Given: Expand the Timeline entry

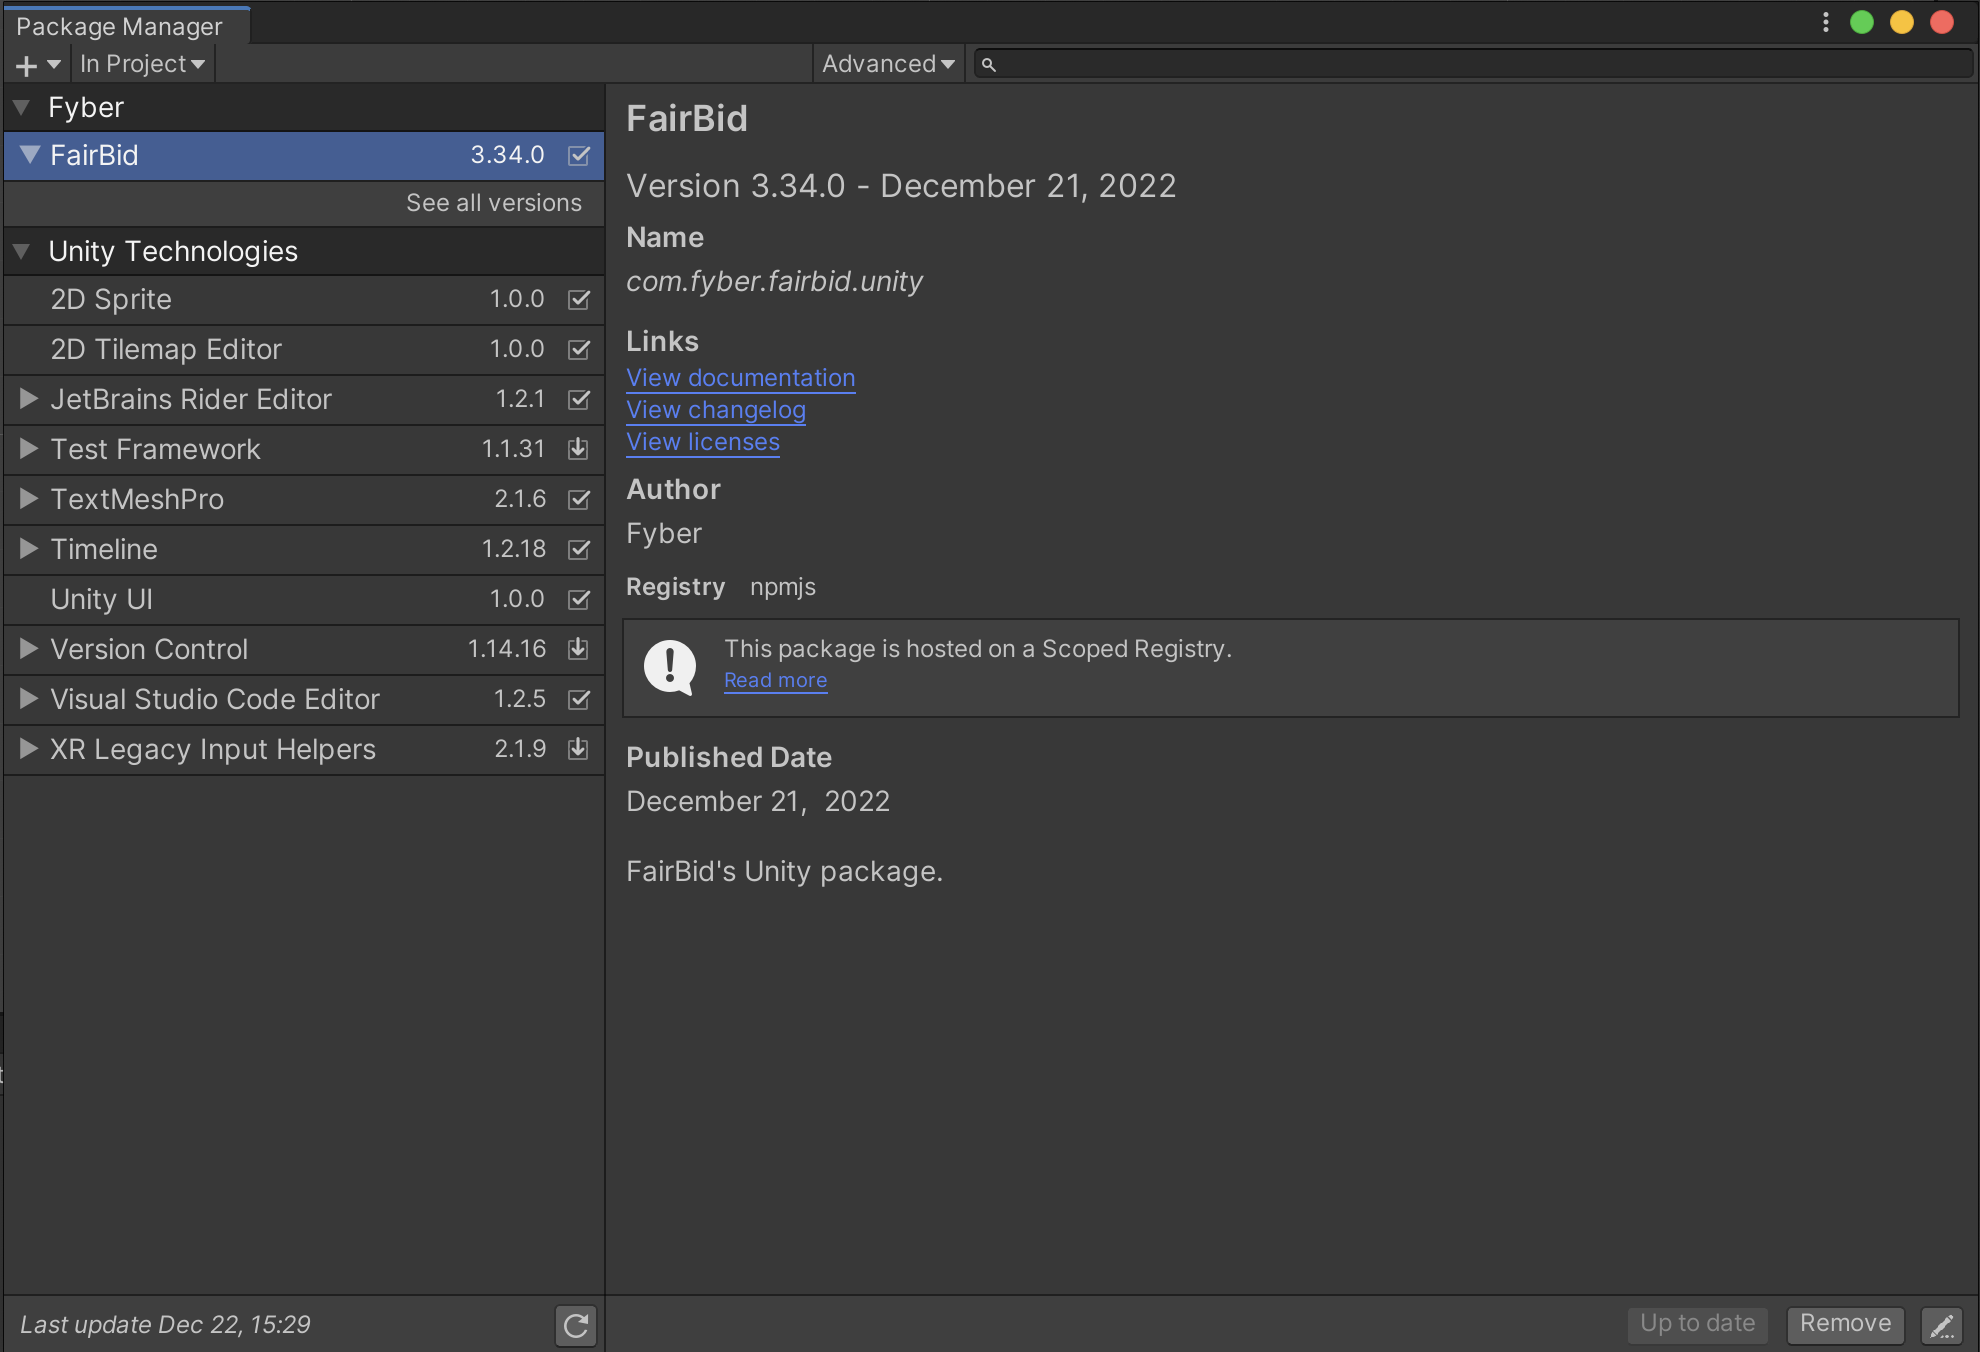Looking at the screenshot, I should (x=29, y=549).
